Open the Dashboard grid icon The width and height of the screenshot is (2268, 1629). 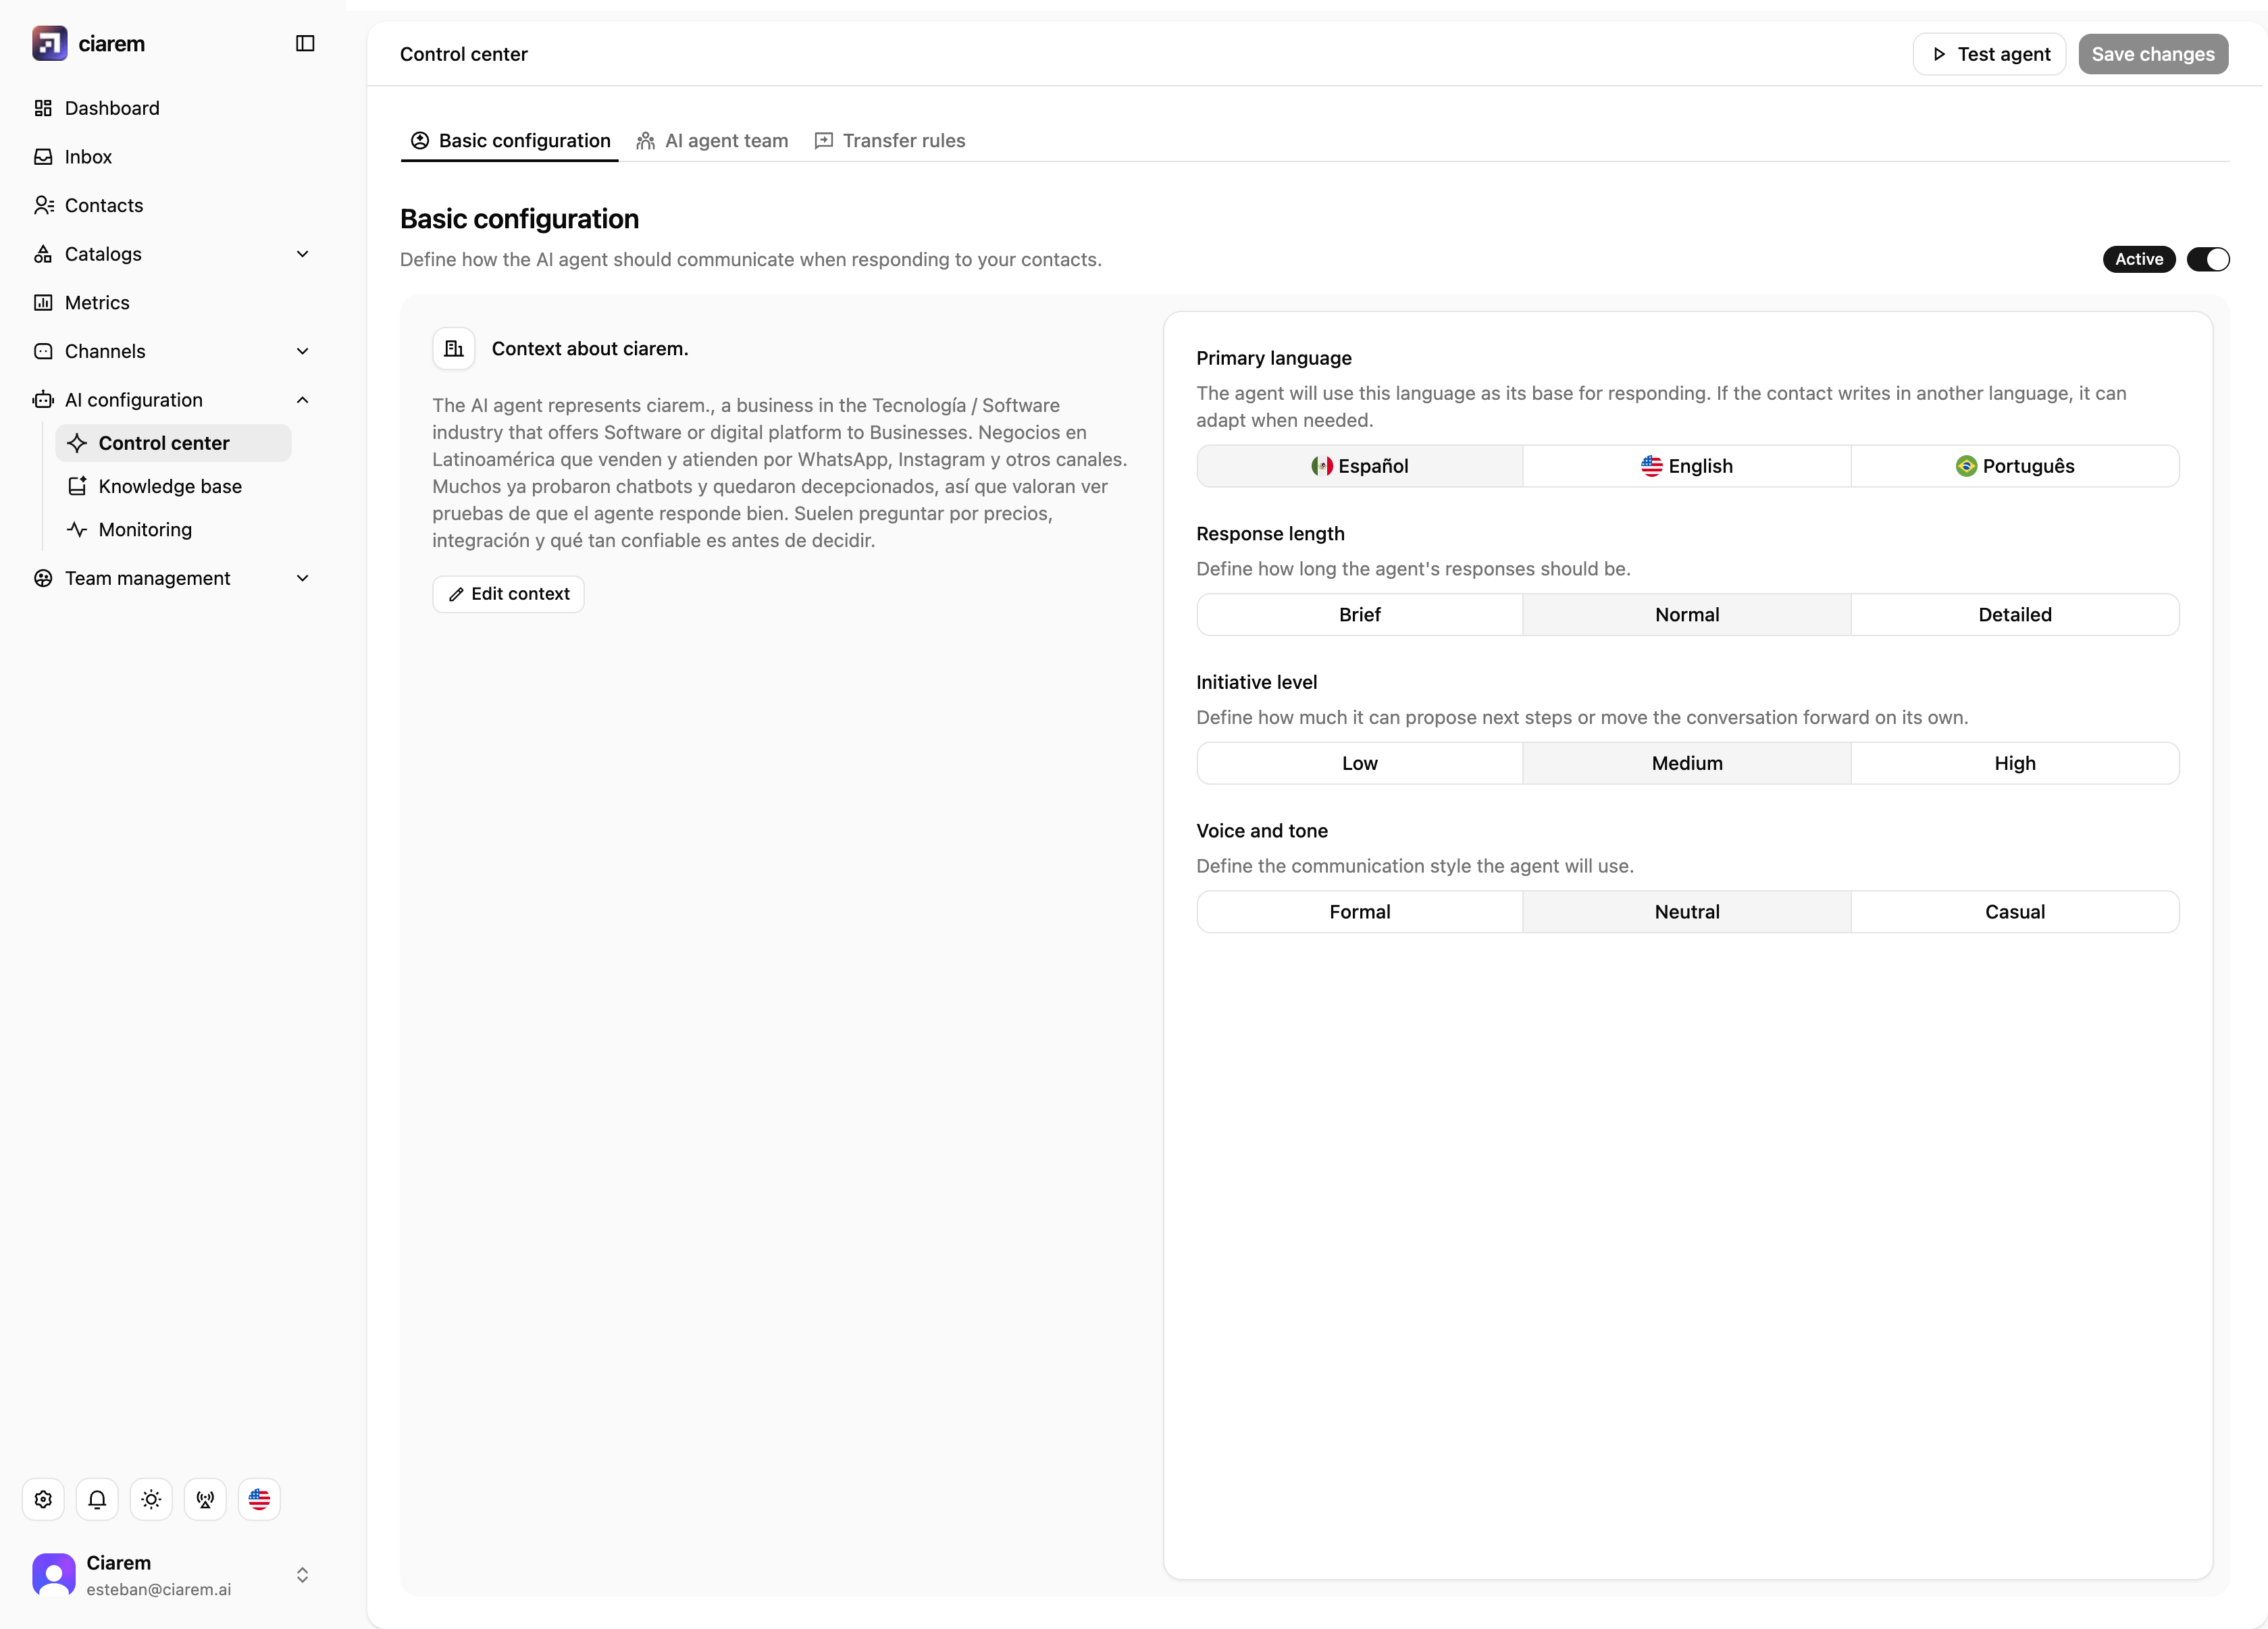click(43, 108)
